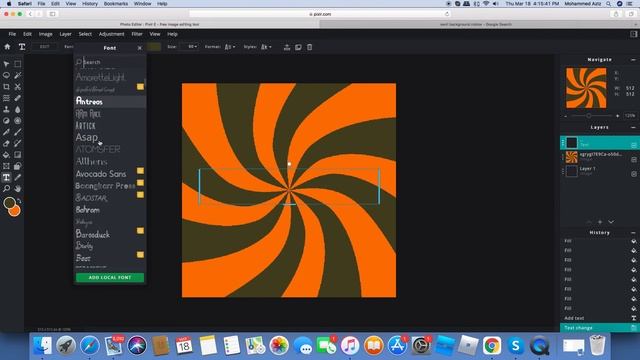Open the text Format dropdown
The width and height of the screenshot is (640, 360).
coord(230,47)
